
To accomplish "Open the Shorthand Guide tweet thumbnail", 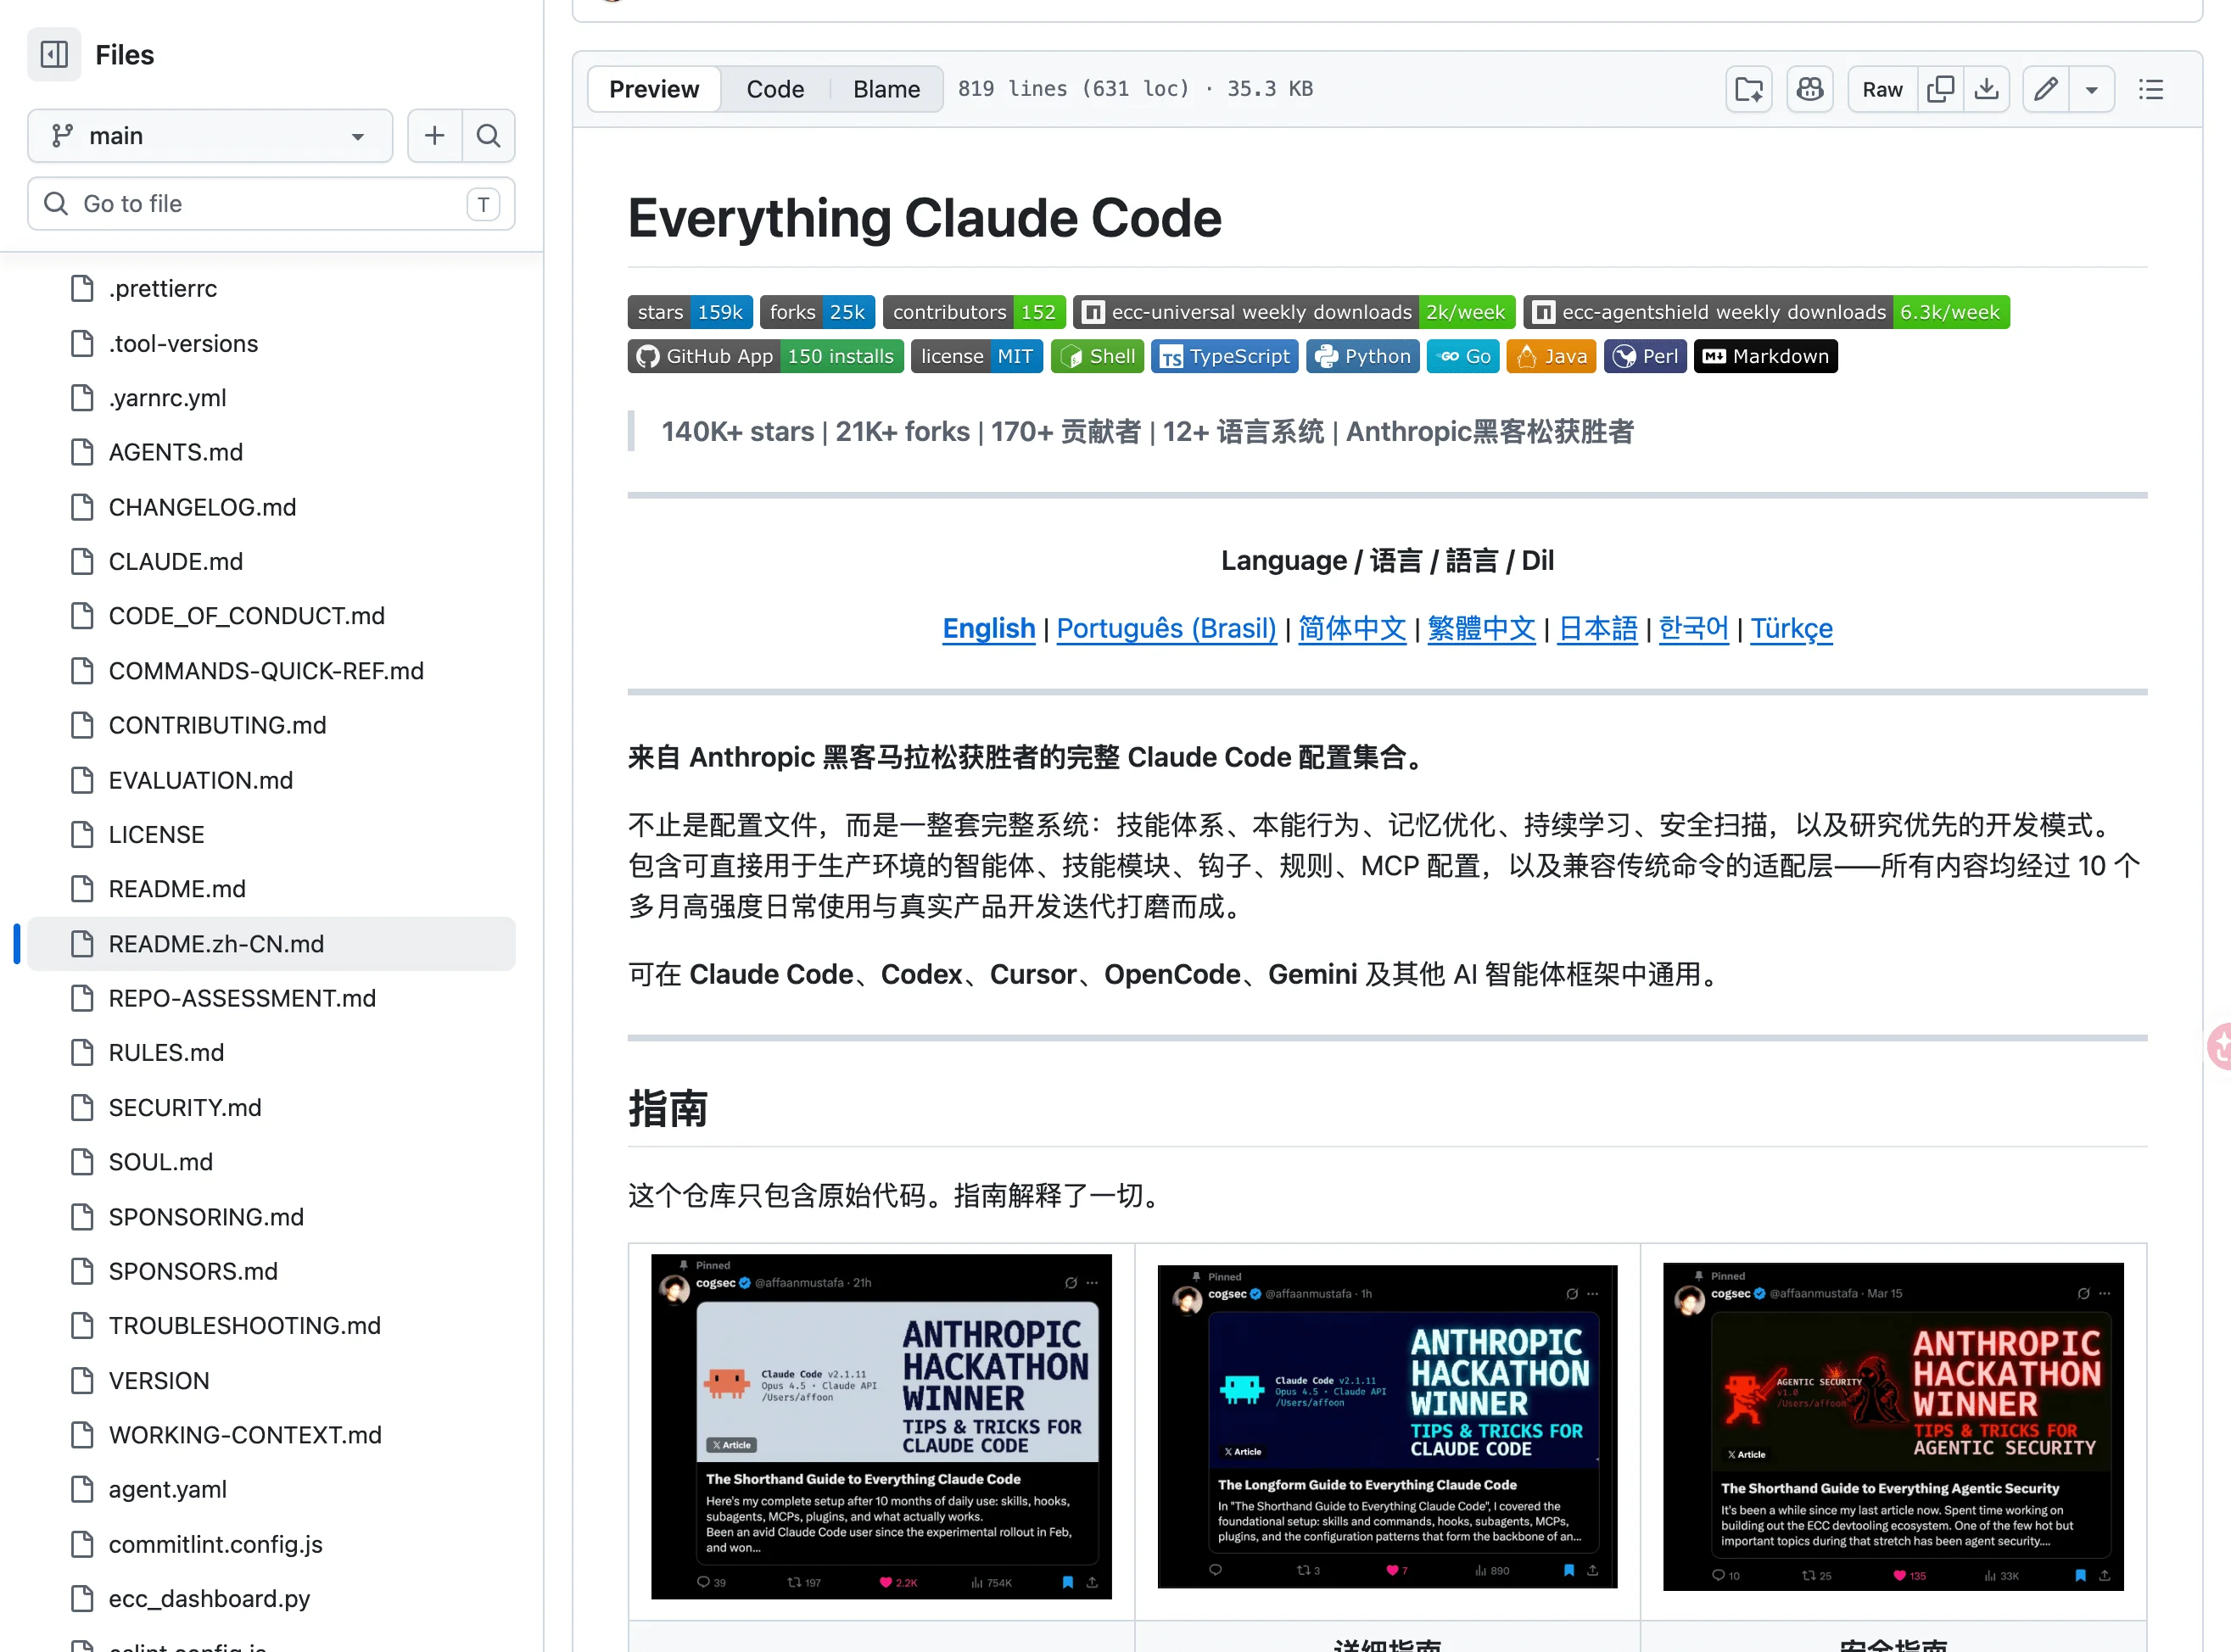I will point(880,1425).
